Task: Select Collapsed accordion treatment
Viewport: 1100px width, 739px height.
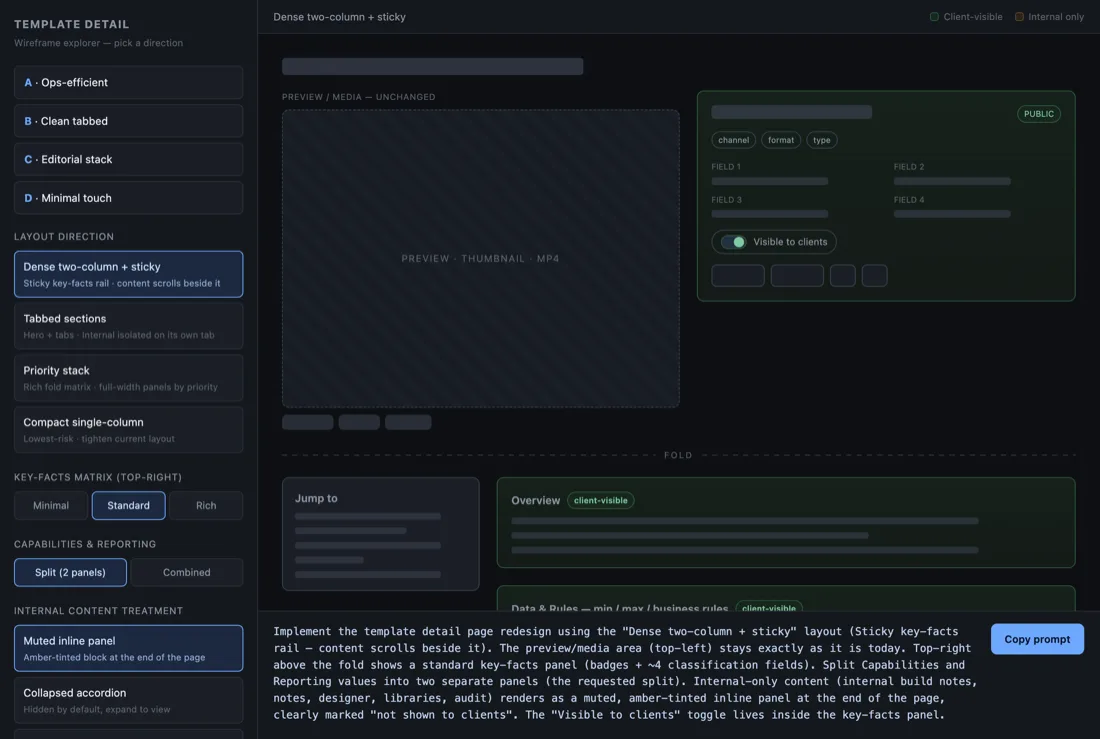Action: [128, 700]
